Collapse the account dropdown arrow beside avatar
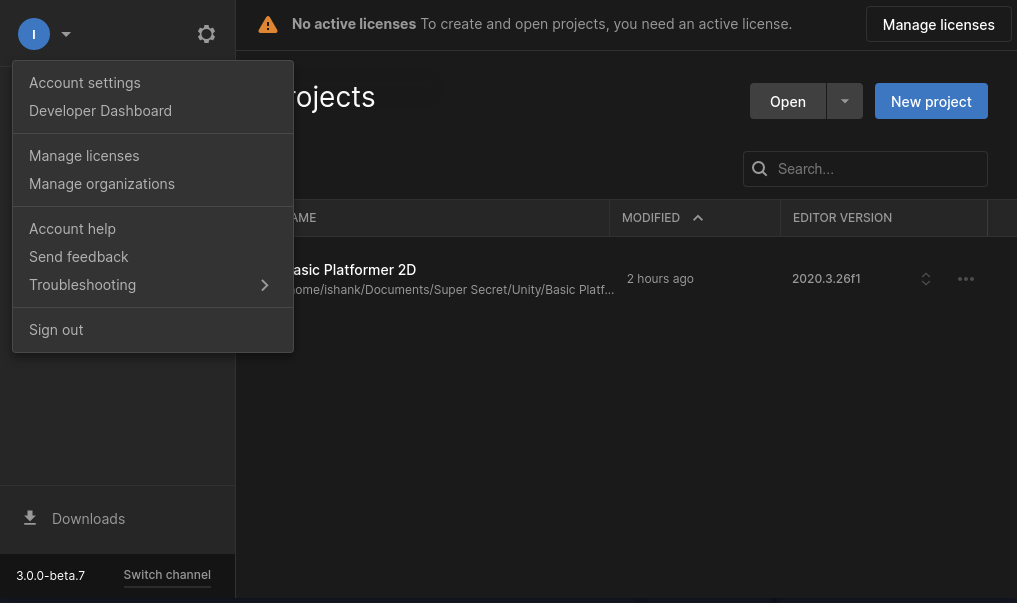The height and width of the screenshot is (603, 1017). tap(66, 34)
